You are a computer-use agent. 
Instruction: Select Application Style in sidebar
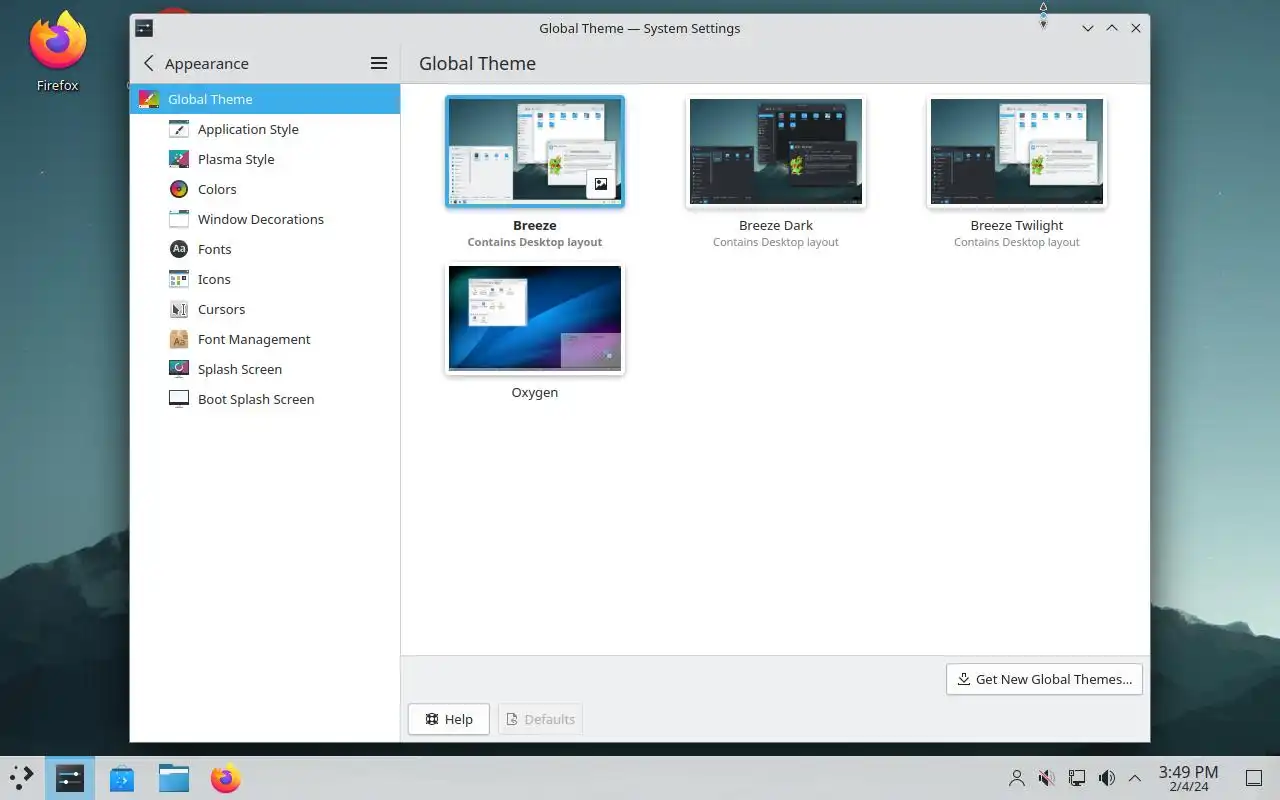[265, 129]
